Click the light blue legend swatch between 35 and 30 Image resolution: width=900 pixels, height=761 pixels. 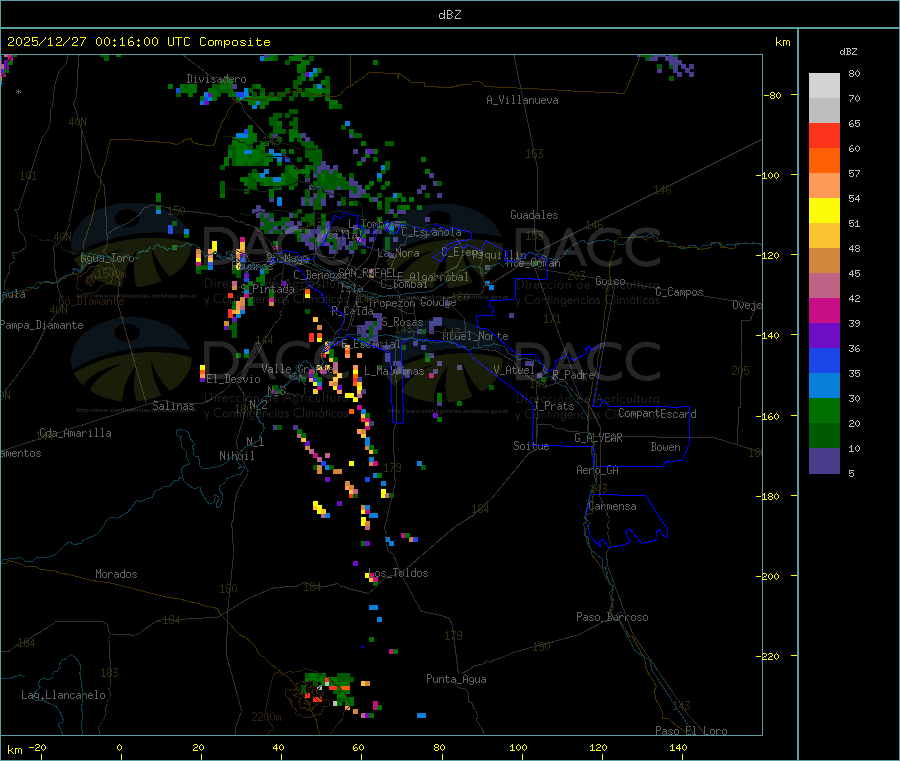pos(824,386)
